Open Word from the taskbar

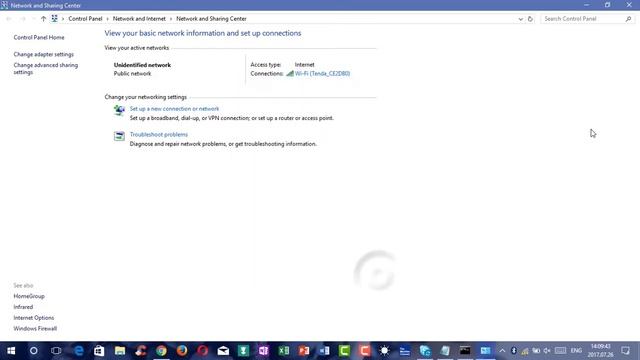(x=324, y=351)
